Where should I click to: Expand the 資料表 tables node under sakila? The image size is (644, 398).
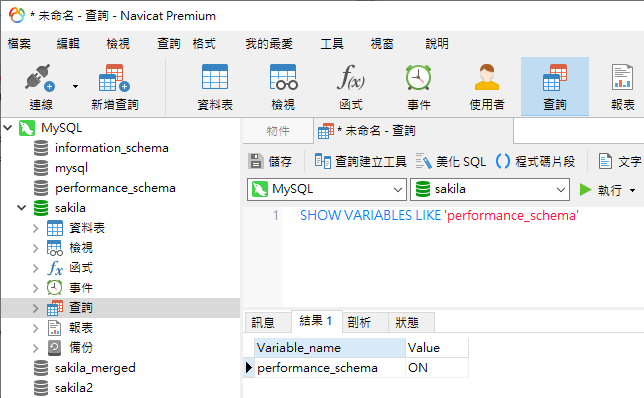36,228
